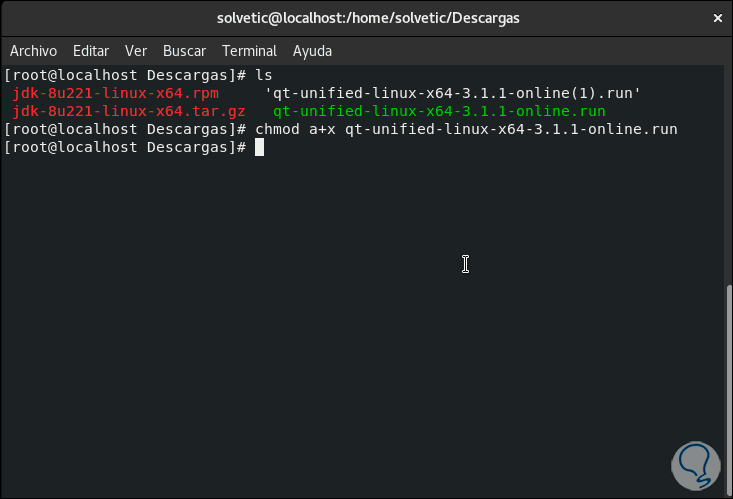Viewport: 733px width, 499px height.
Task: Open the Buscar menu
Action: point(184,51)
